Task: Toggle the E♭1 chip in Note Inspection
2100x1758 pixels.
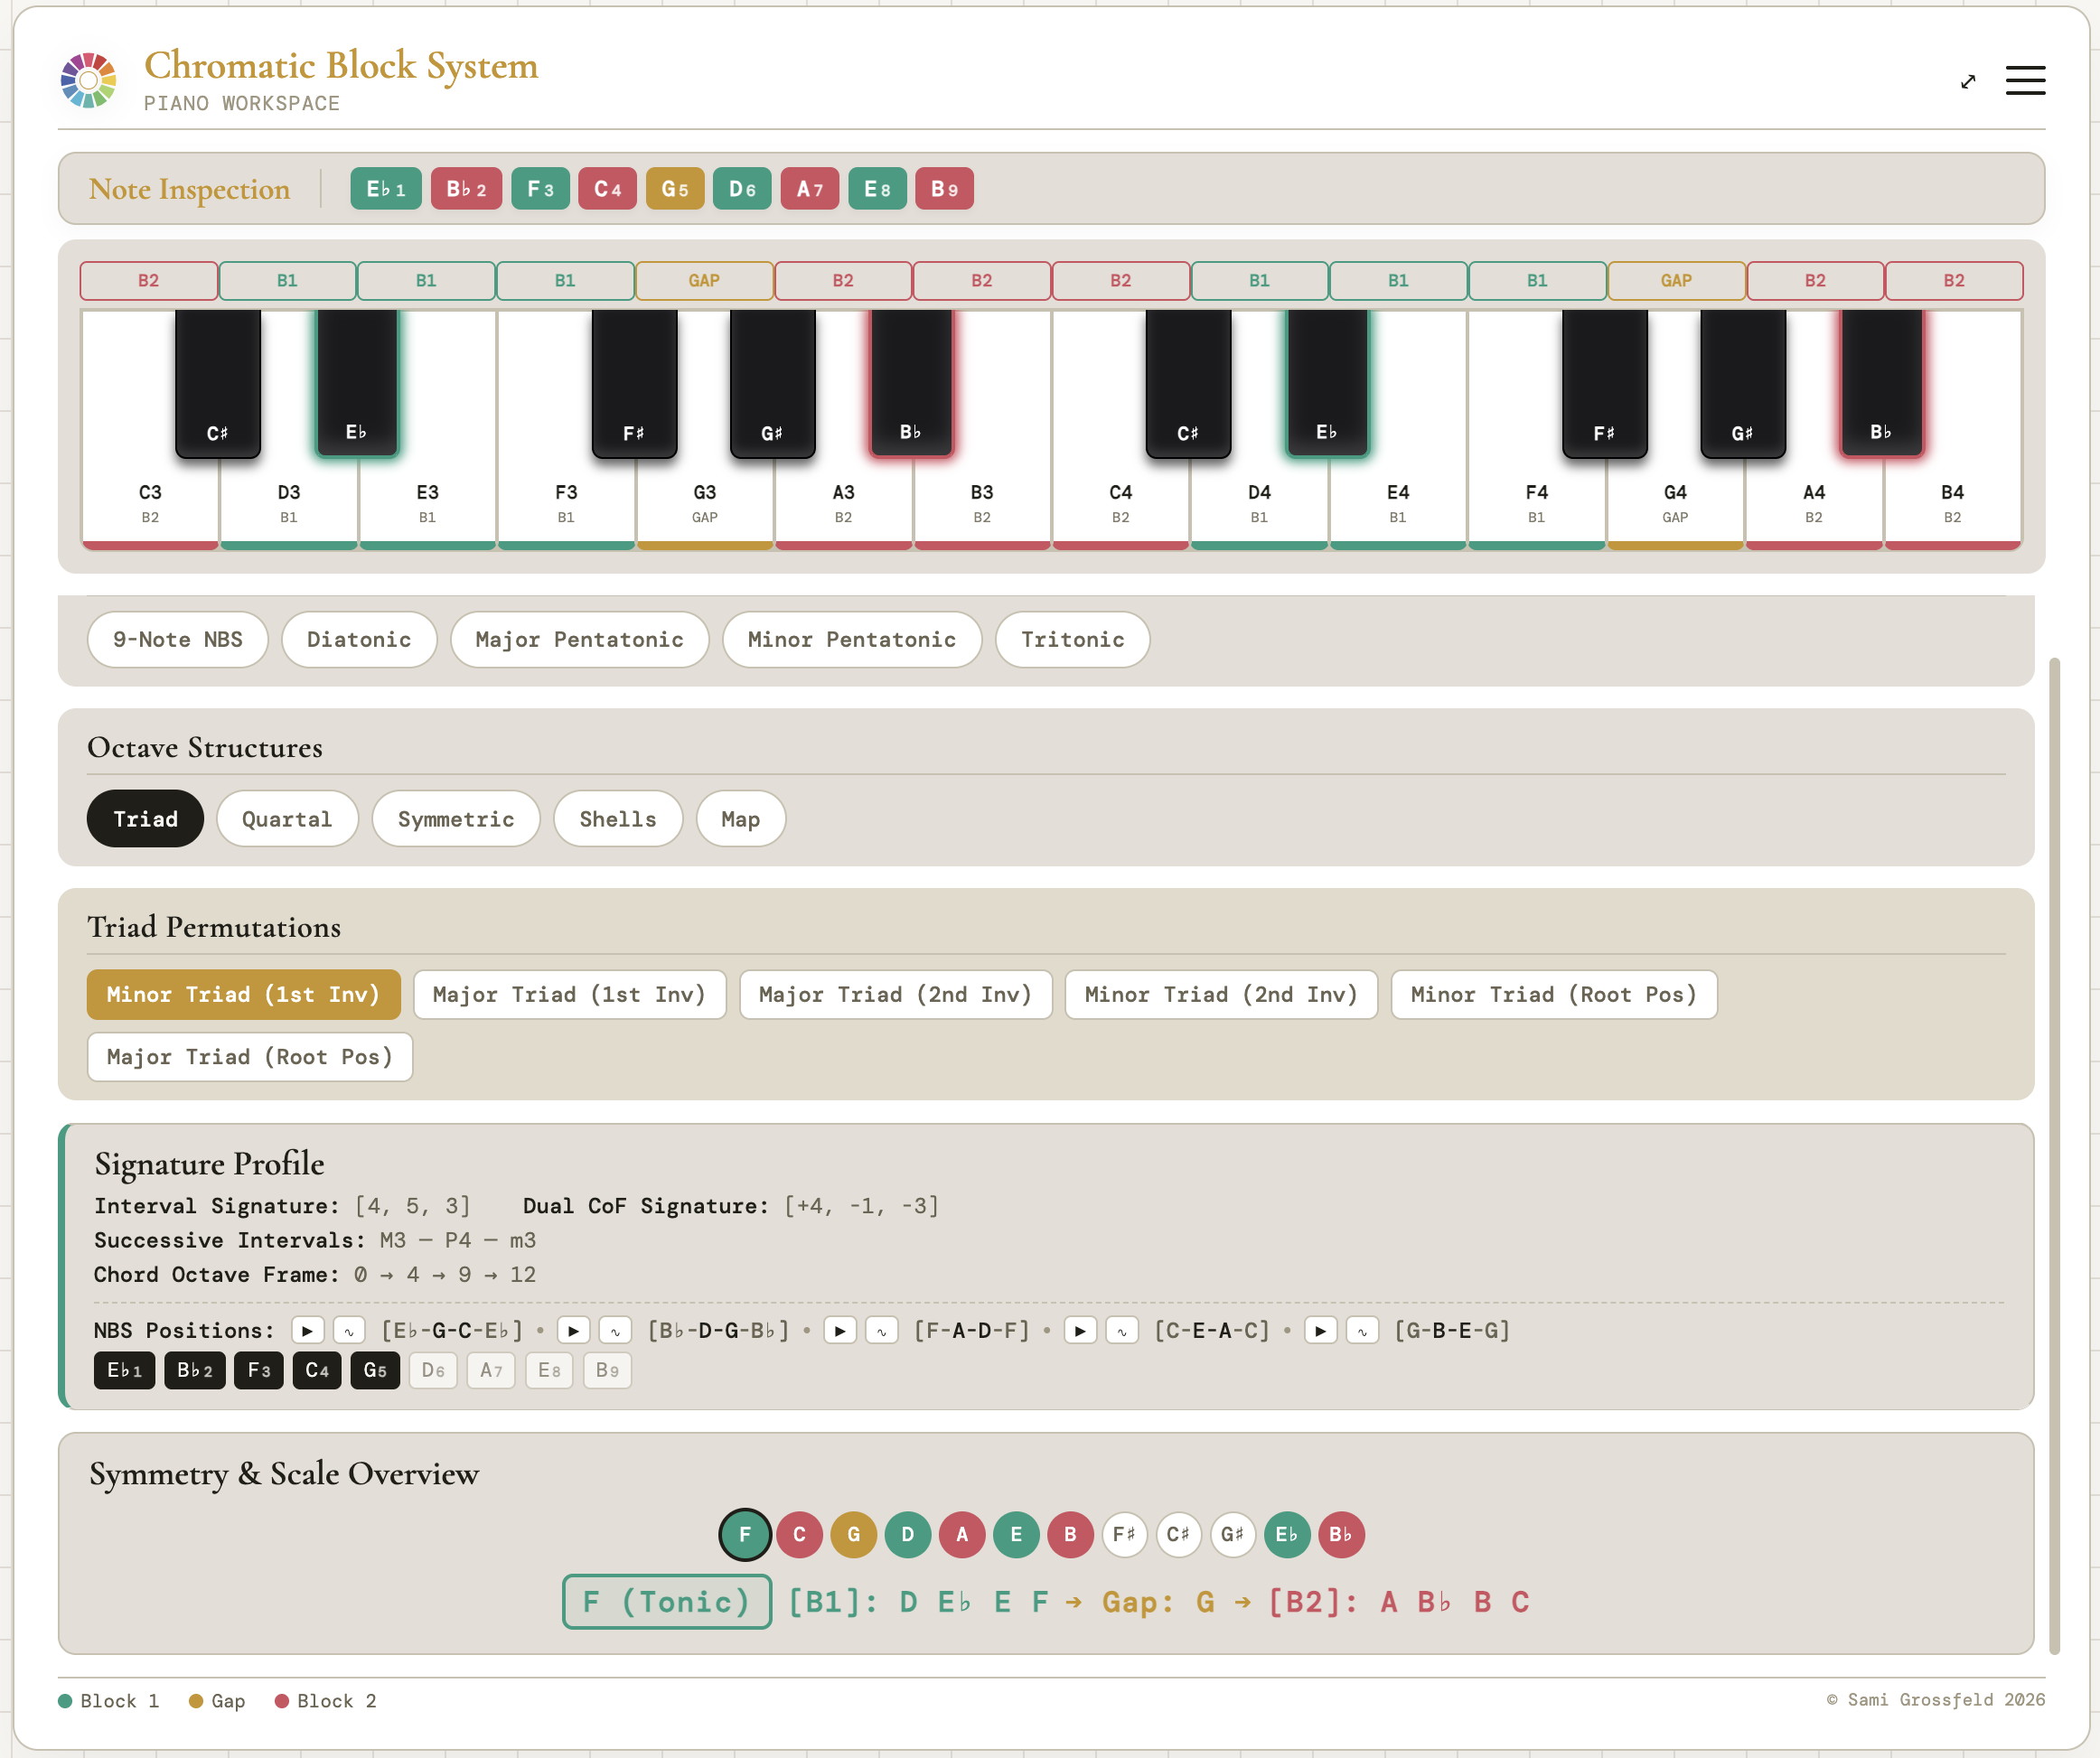Action: pos(386,188)
